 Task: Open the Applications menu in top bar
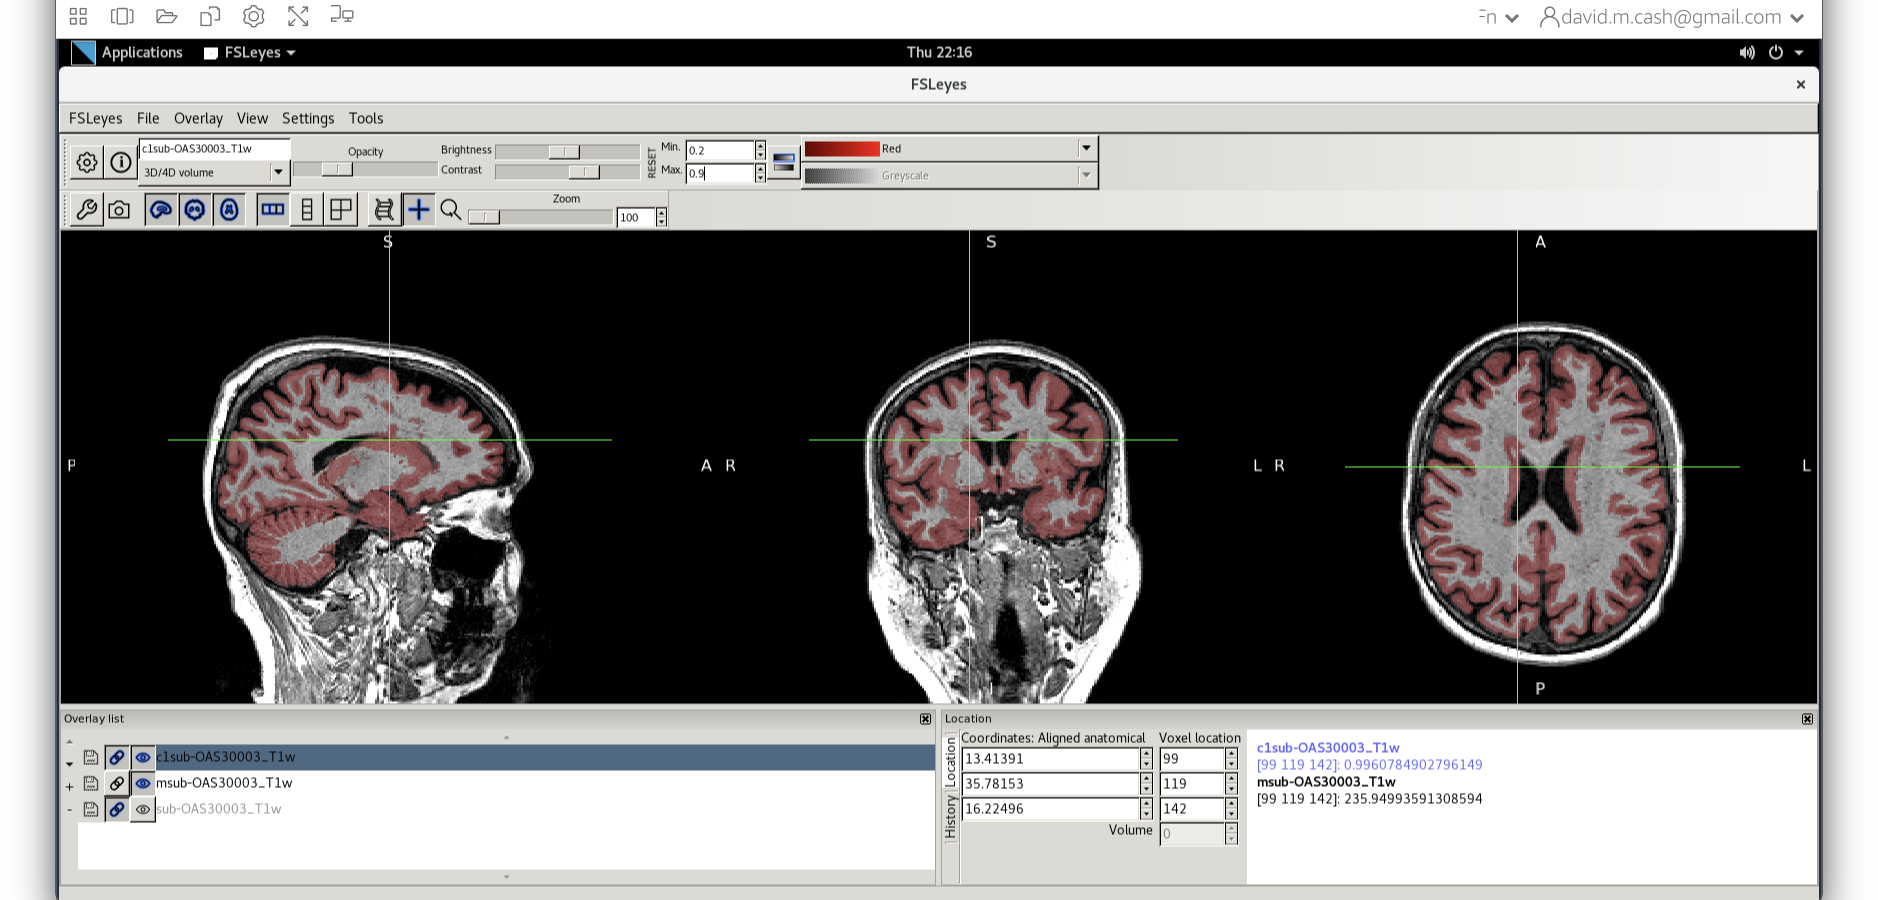click(142, 52)
